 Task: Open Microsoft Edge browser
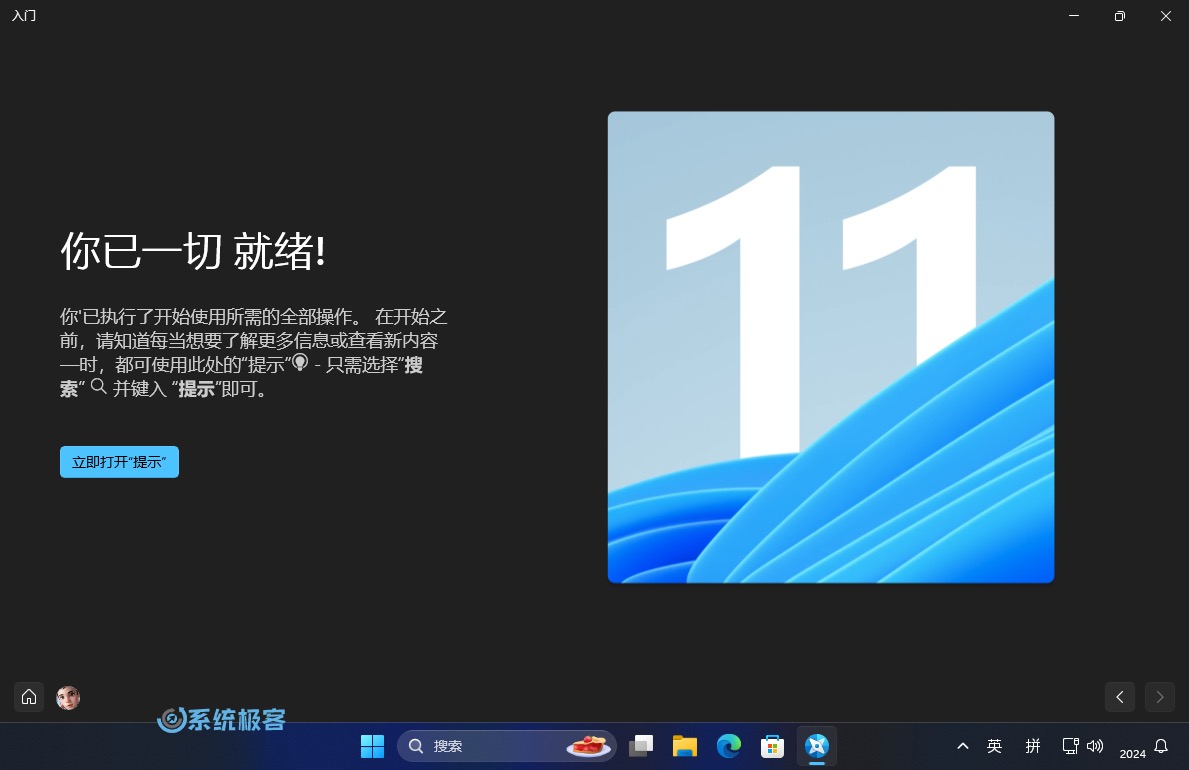point(728,746)
